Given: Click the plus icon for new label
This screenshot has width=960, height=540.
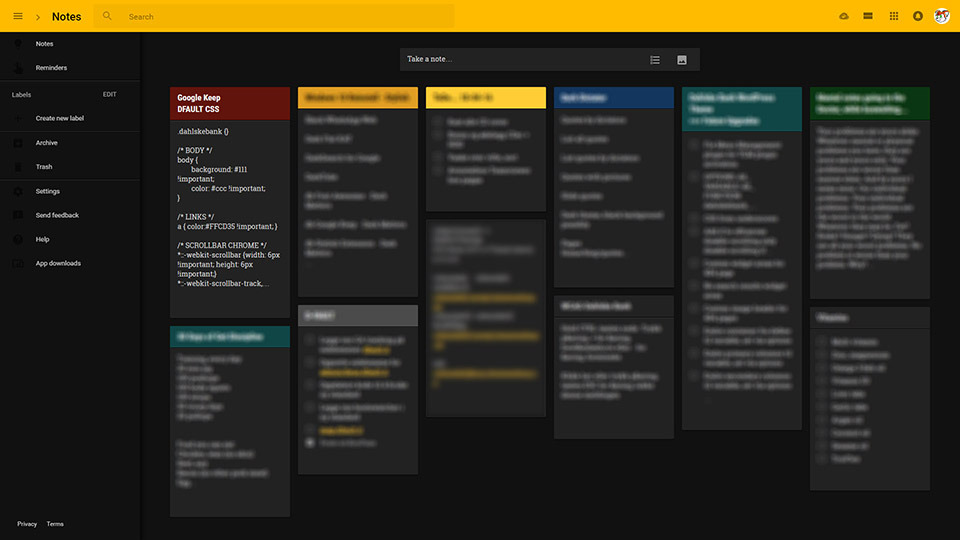Looking at the screenshot, I should (18, 118).
